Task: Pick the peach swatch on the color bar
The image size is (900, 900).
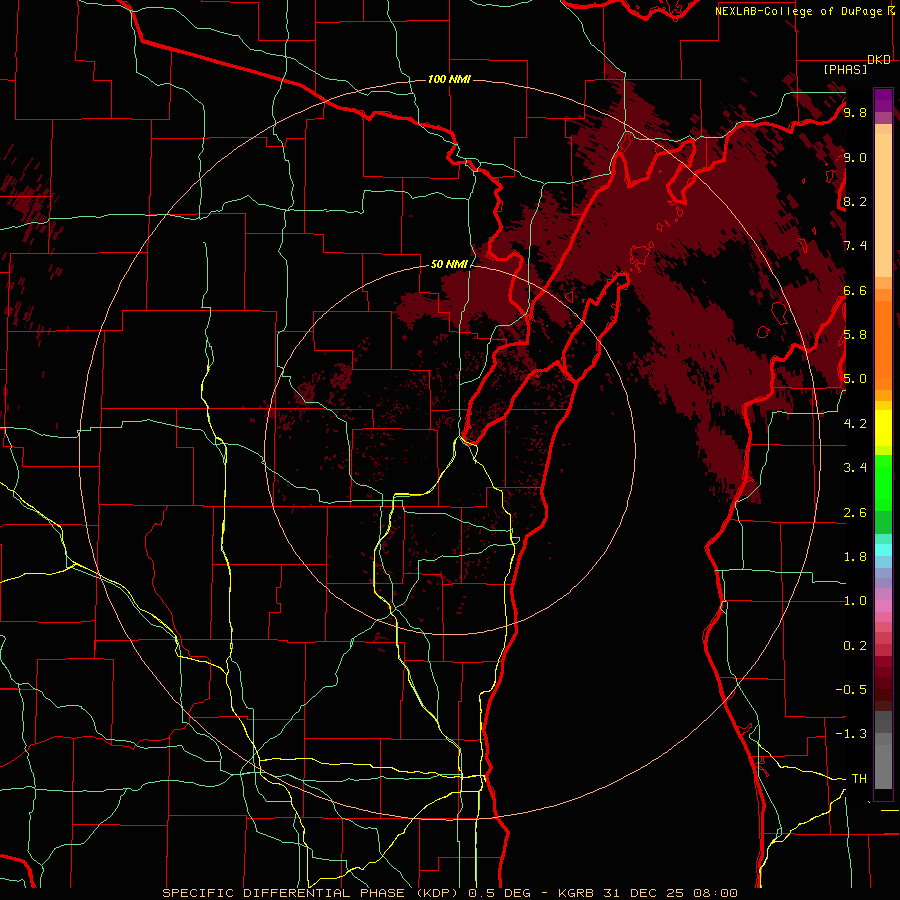Action: coord(883,207)
